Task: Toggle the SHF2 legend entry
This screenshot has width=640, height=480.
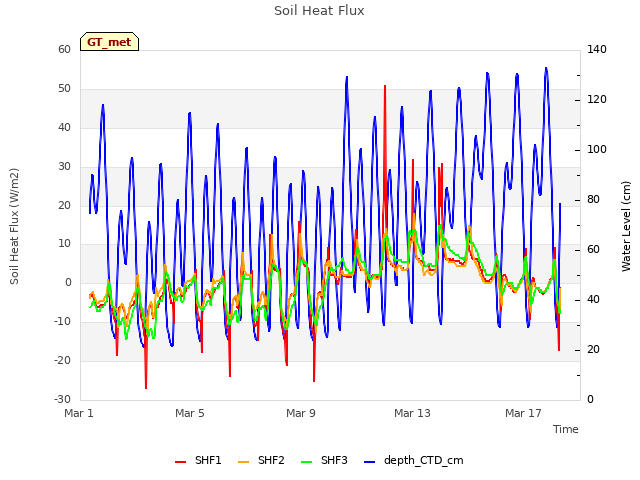Action: (x=261, y=460)
